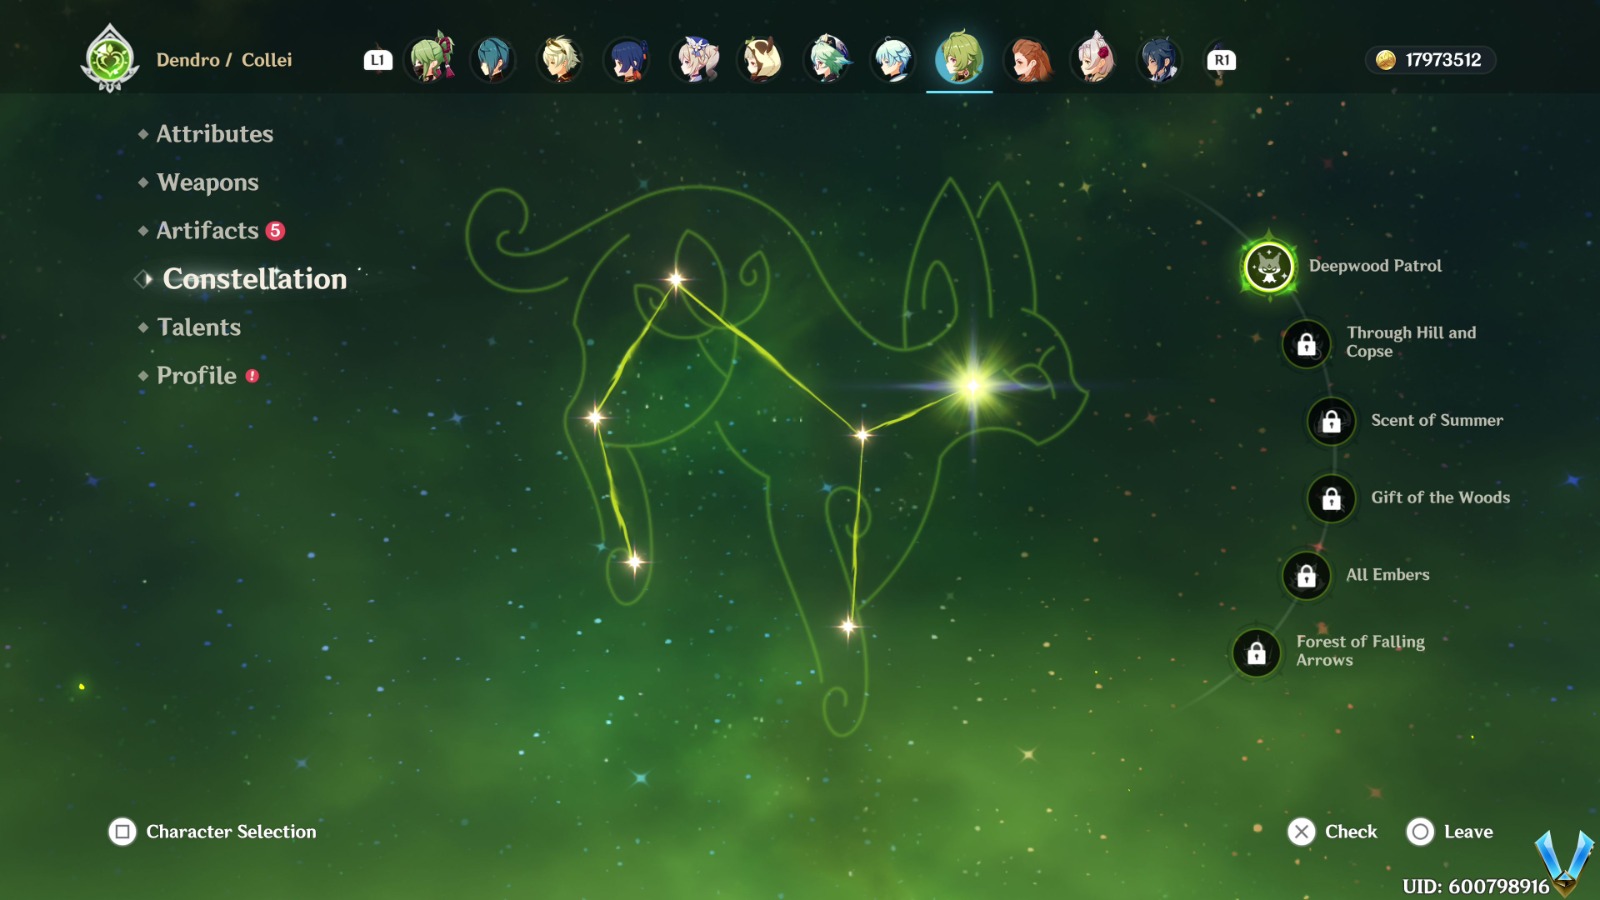Click the locked Forest of Falling Arrows icon

click(1256, 652)
